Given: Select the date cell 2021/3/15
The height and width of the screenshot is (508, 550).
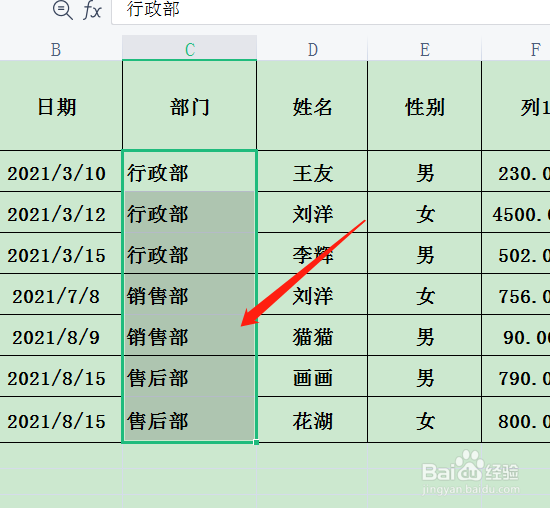Looking at the screenshot, I should [61, 253].
